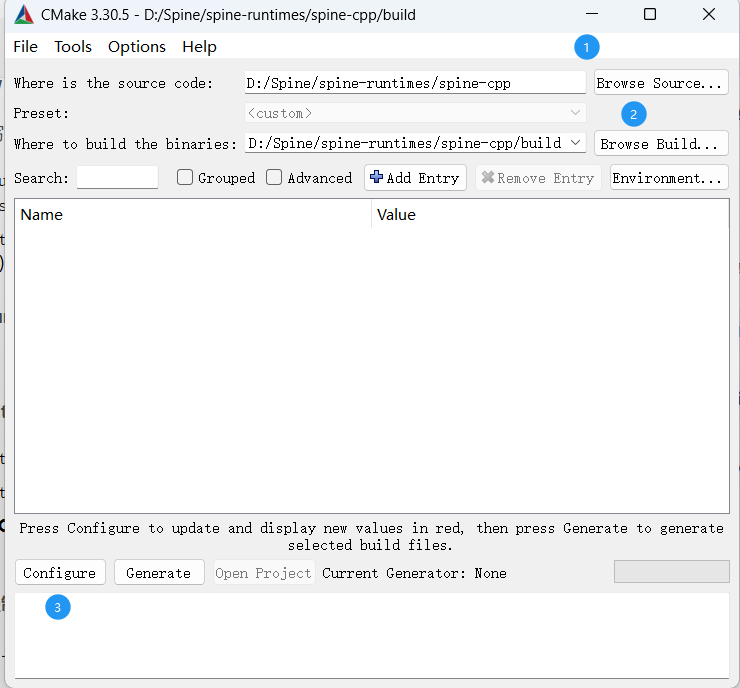The height and width of the screenshot is (688, 740).
Task: Click the blue plus icon on Add Entry
Action: [x=376, y=177]
